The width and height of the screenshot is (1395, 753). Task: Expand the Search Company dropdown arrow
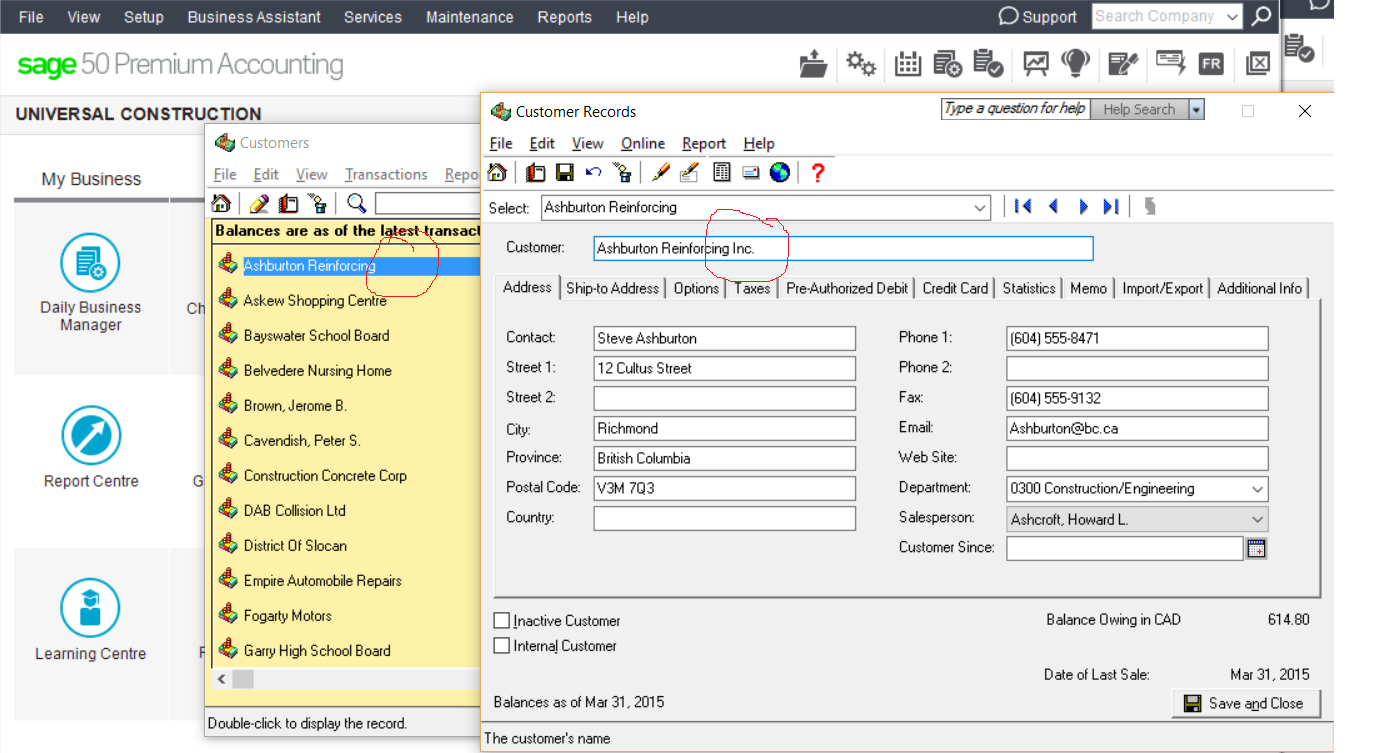[1232, 17]
